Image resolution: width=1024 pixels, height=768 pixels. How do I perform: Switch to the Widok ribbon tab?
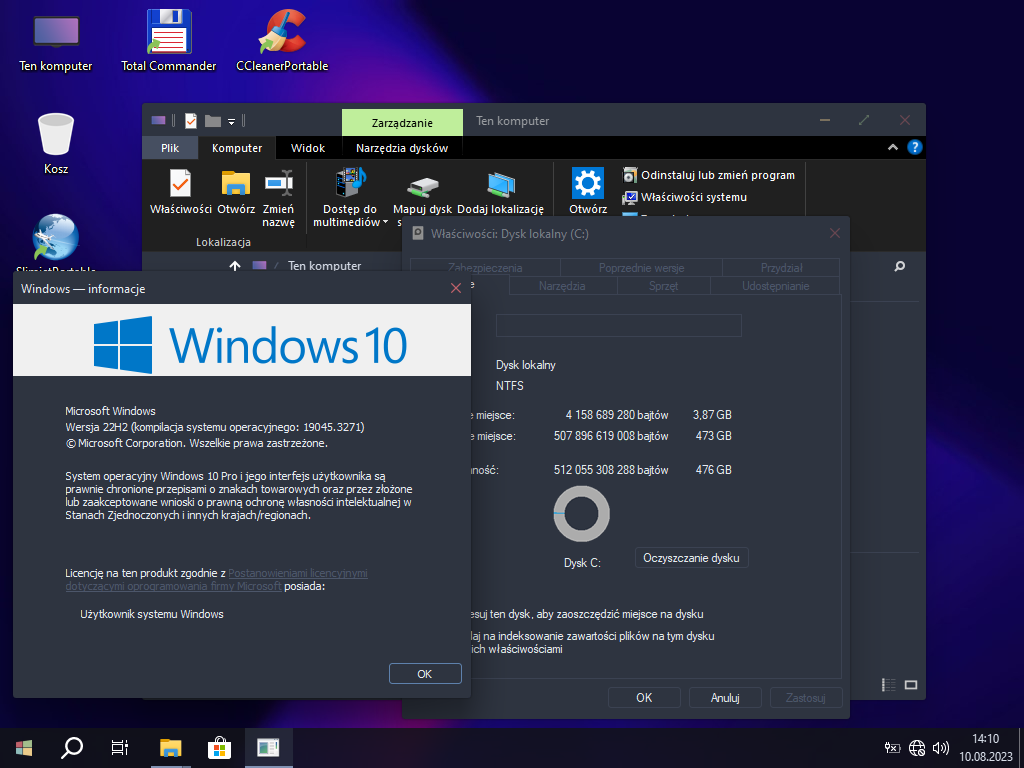[x=308, y=148]
